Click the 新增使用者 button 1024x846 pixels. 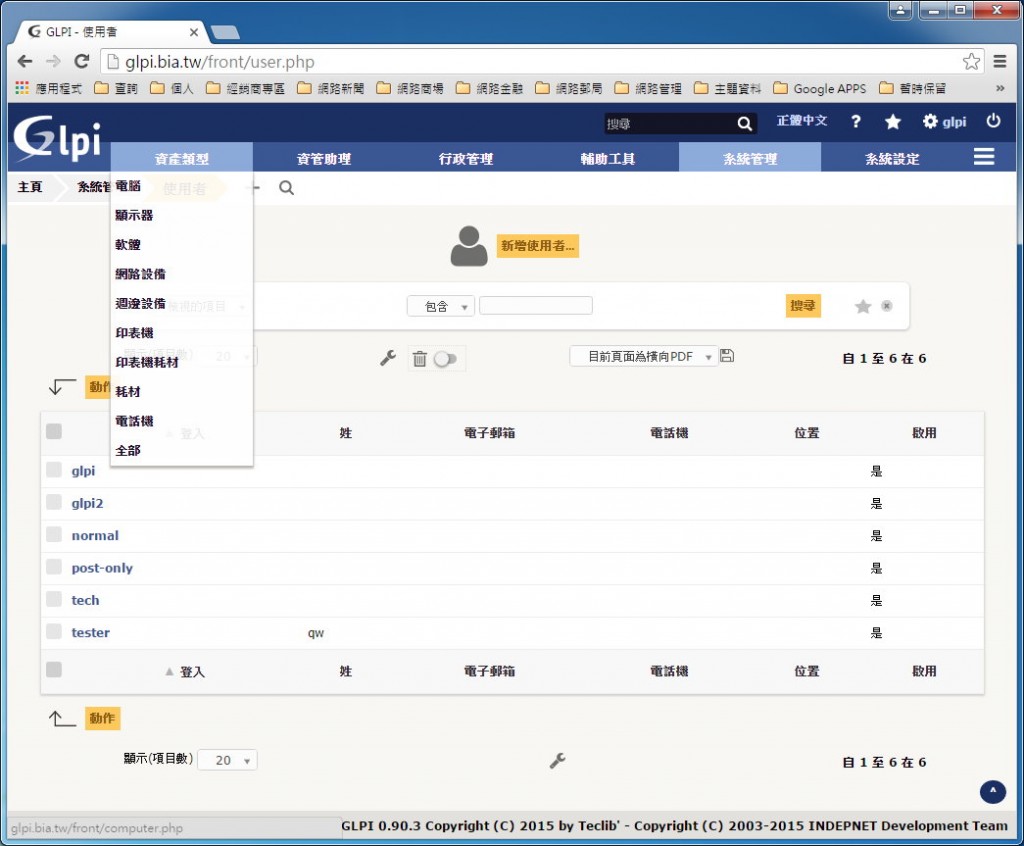[x=538, y=246]
